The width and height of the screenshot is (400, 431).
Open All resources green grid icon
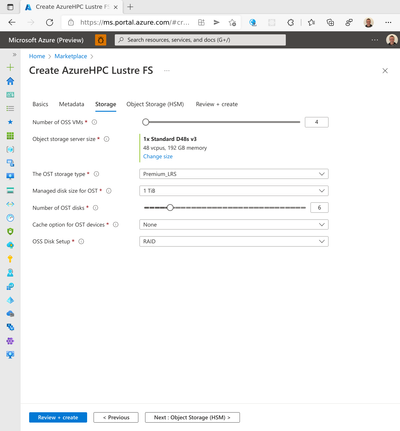10,136
